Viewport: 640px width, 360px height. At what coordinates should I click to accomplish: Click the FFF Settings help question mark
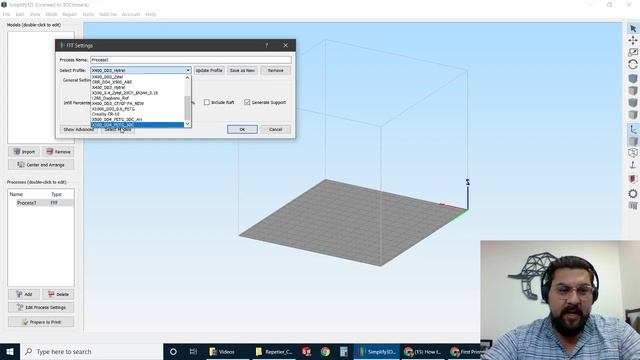point(267,45)
